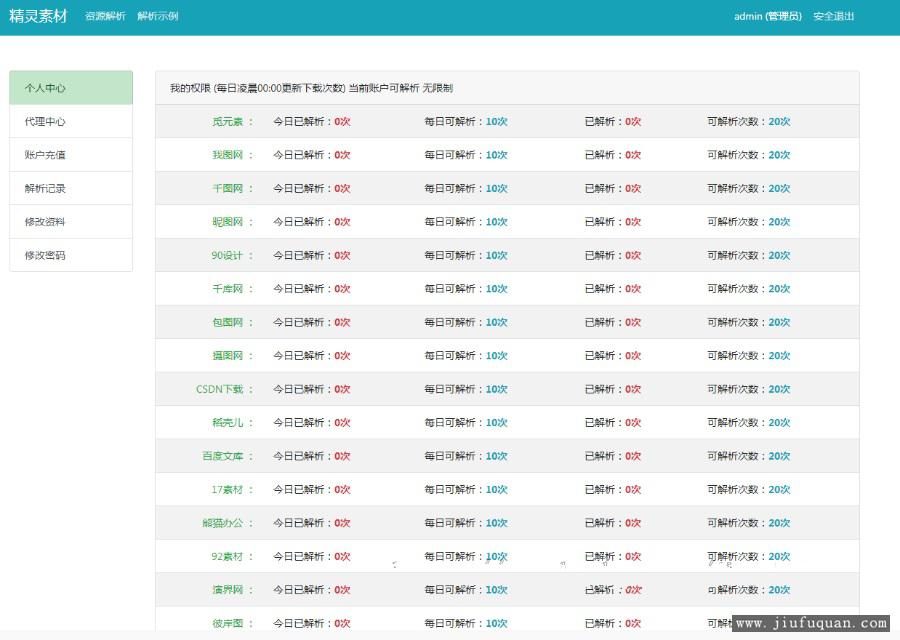
Task: Click 已解析 0次 in the 觅元素 row
Action: coord(612,121)
